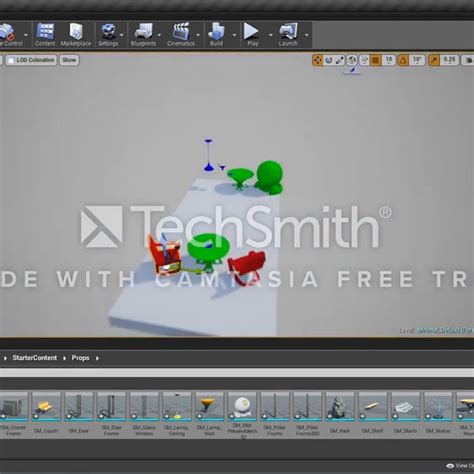474x474 pixels.
Task: Select the SM_Rock asset thumbnail
Action: point(340,406)
